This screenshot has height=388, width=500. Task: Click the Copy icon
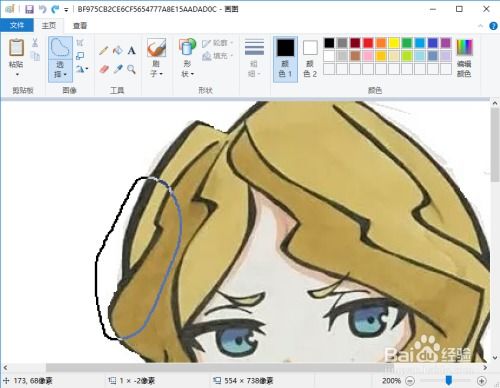(x=35, y=56)
